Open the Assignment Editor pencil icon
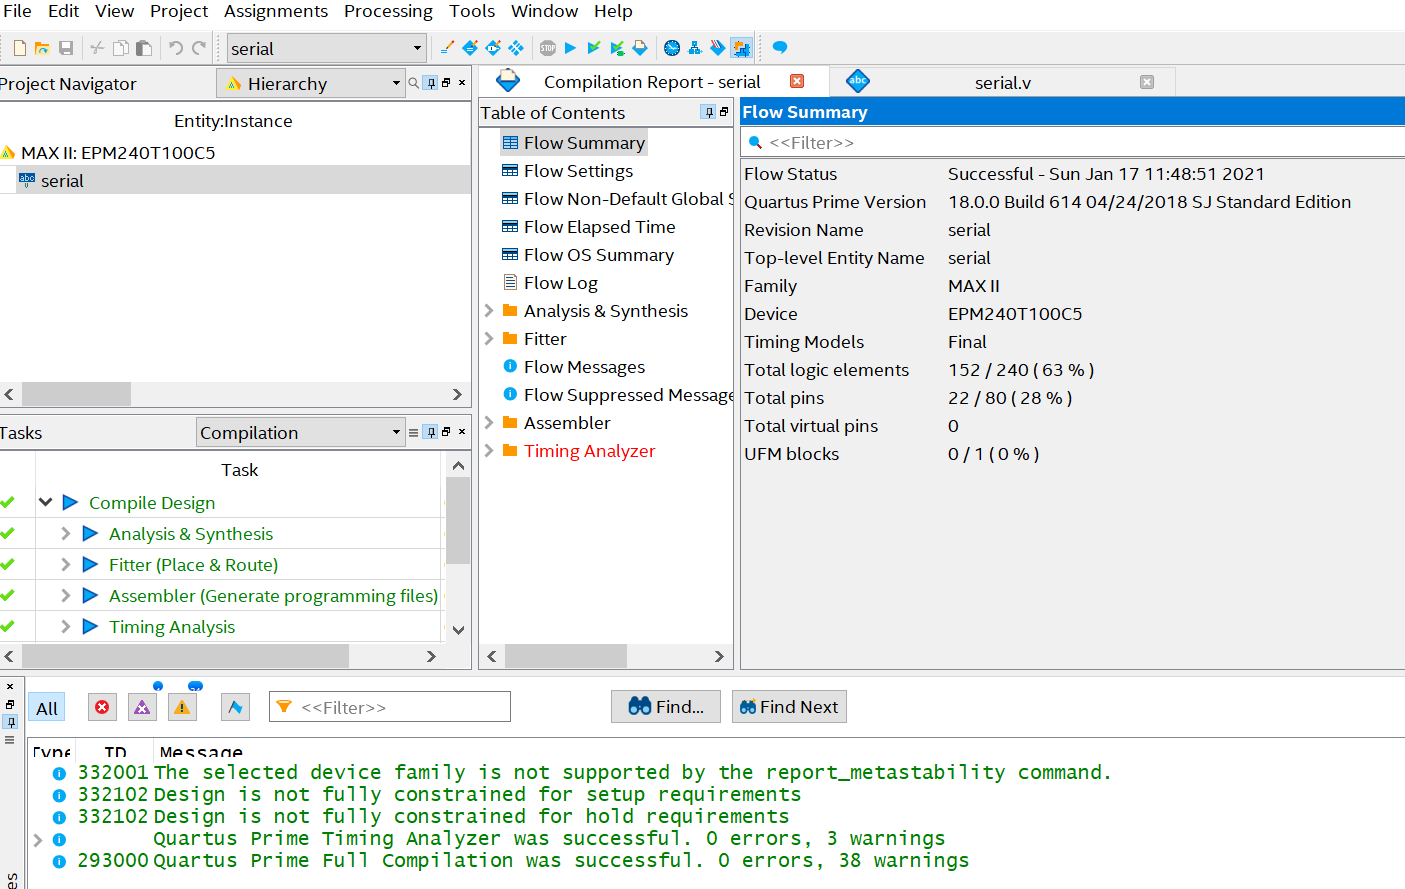Viewport: 1405px width, 889px height. [447, 48]
